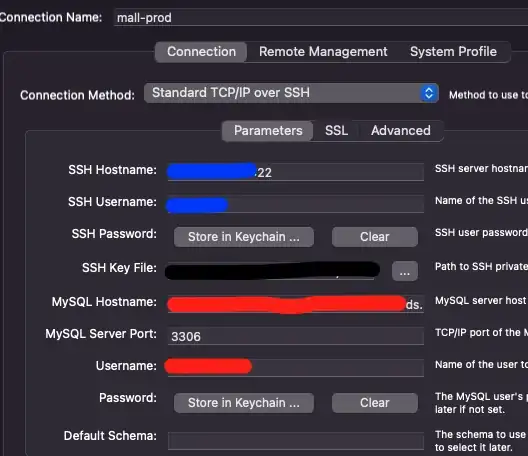Click the MySQL Server Port label
Screen dimensions: 528x456
(101, 334)
